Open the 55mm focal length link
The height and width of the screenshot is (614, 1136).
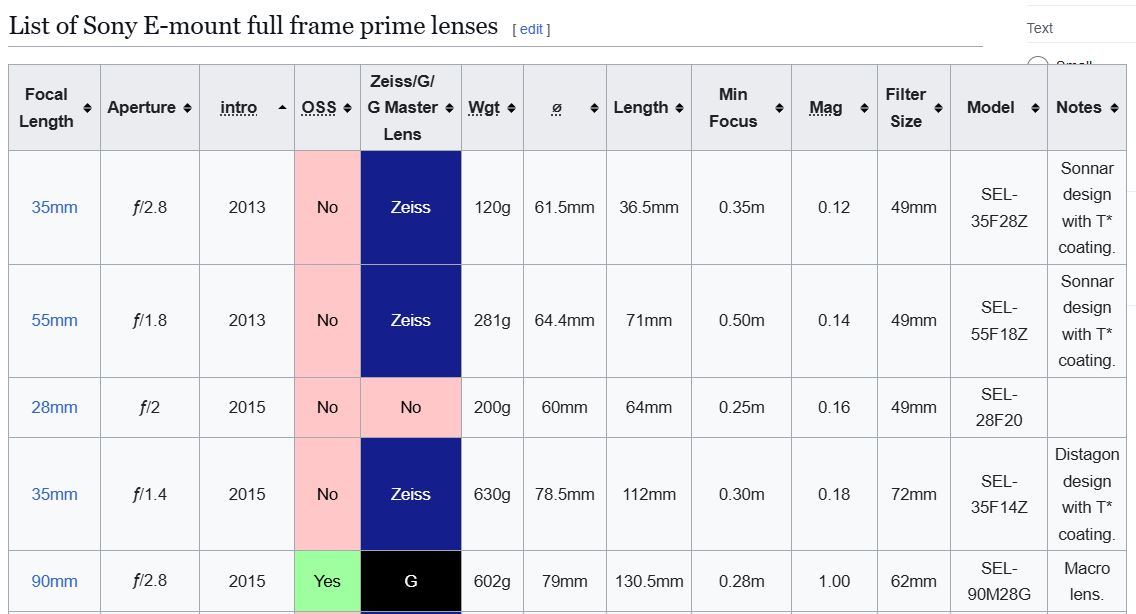(x=54, y=321)
